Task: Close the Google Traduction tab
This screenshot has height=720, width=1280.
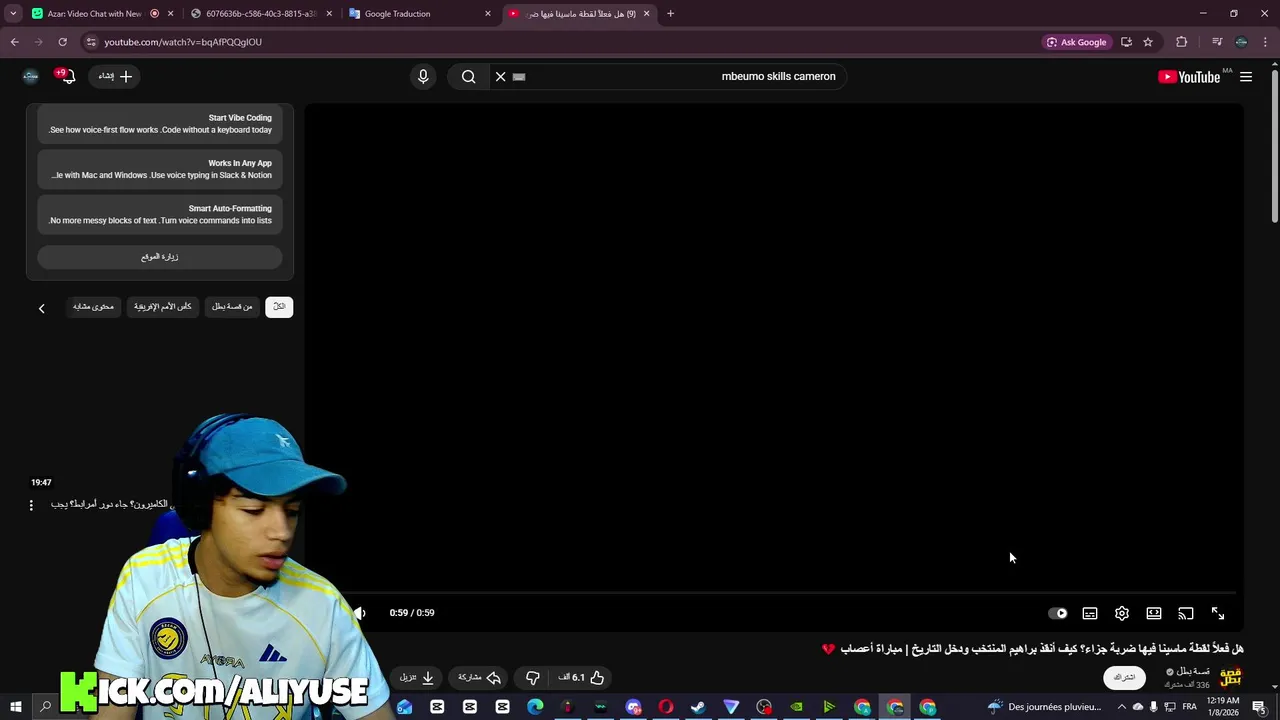Action: click(488, 14)
